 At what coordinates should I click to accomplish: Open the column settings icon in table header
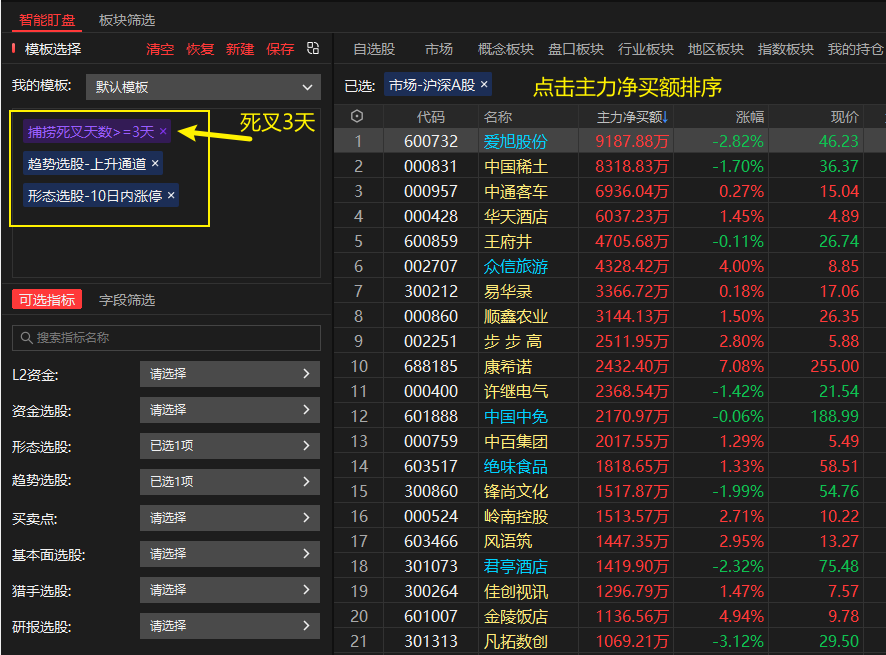pyautogui.click(x=357, y=116)
